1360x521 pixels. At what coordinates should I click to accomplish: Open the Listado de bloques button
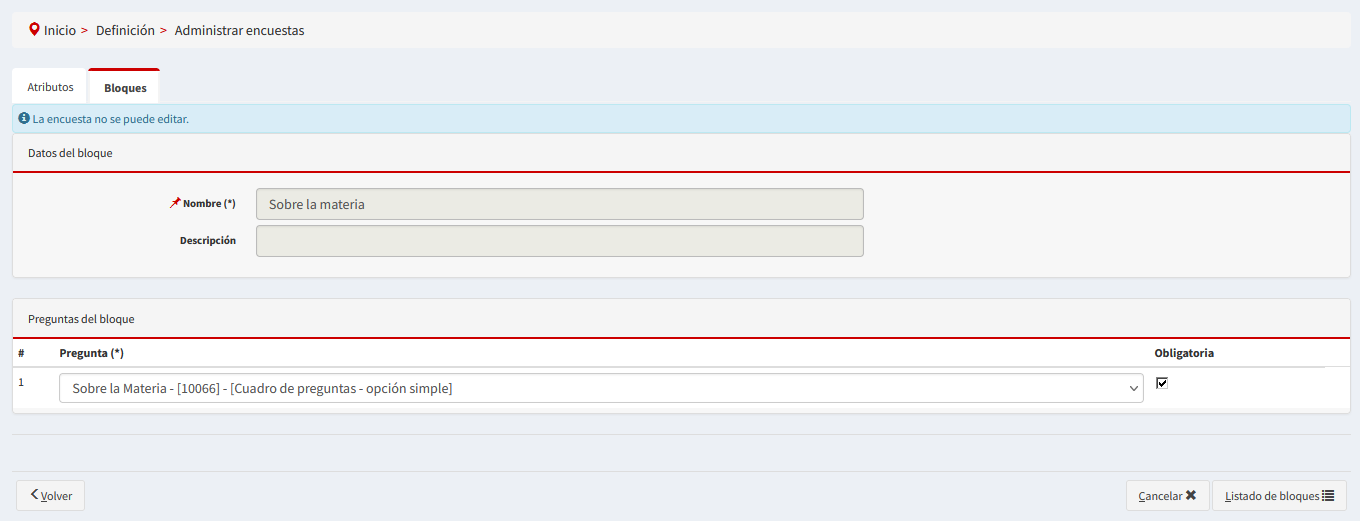pos(1280,496)
